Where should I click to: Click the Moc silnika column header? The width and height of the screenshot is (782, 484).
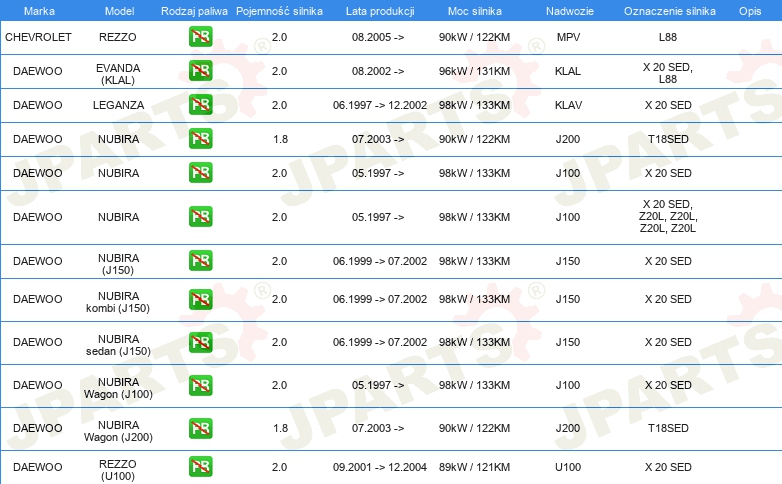(x=475, y=11)
